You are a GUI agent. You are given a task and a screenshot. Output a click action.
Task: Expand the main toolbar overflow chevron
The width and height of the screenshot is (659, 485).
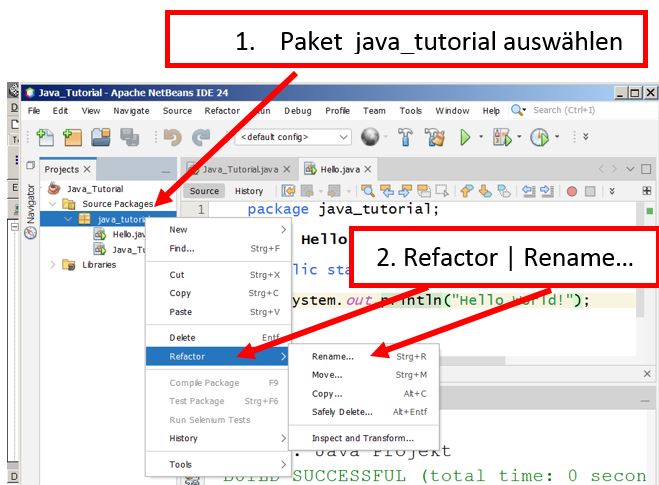(585, 137)
